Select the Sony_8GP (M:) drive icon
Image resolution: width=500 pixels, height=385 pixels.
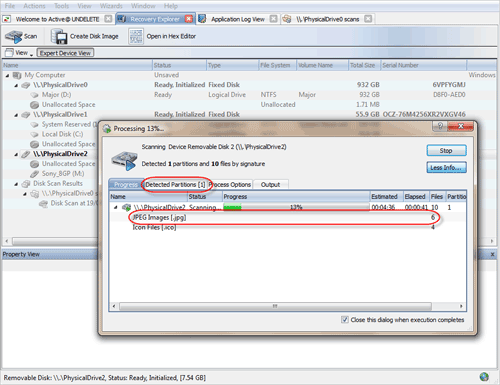click(34, 174)
